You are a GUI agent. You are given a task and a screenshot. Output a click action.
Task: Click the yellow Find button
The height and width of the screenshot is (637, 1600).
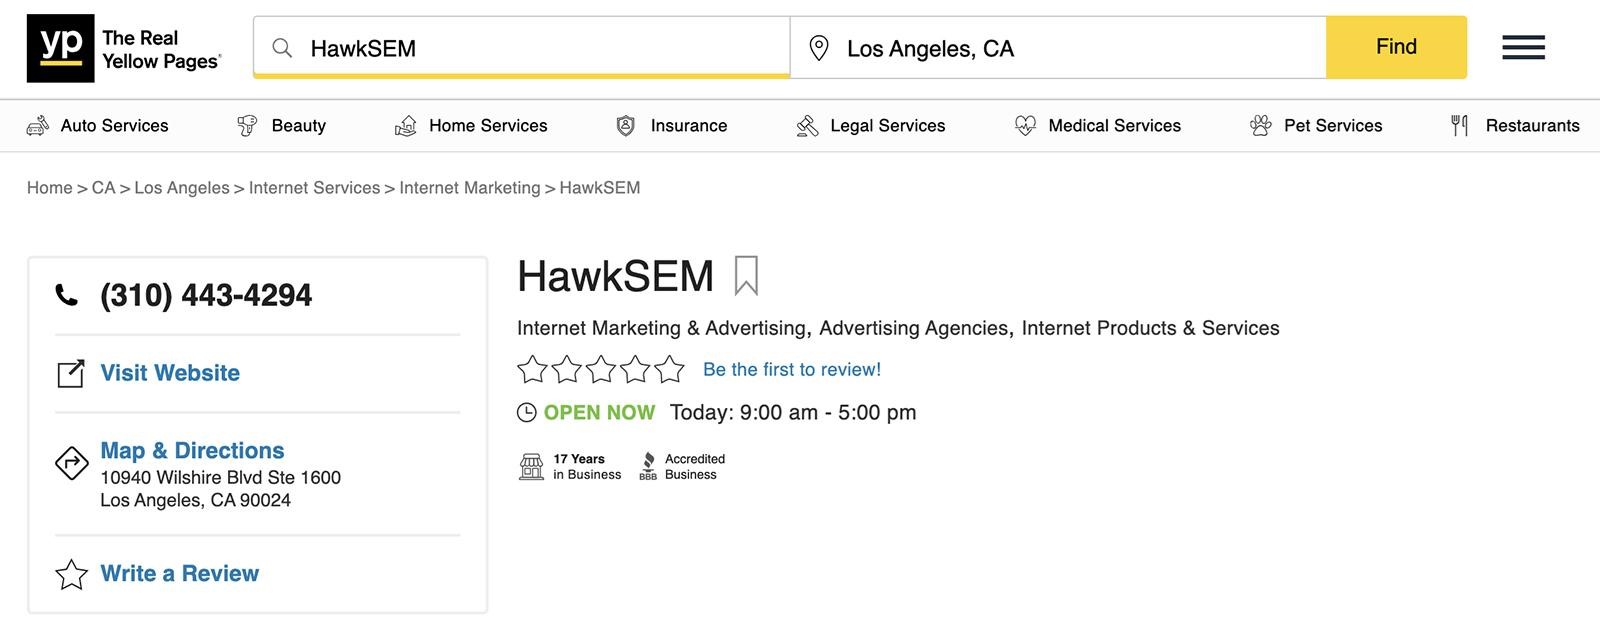click(1396, 47)
